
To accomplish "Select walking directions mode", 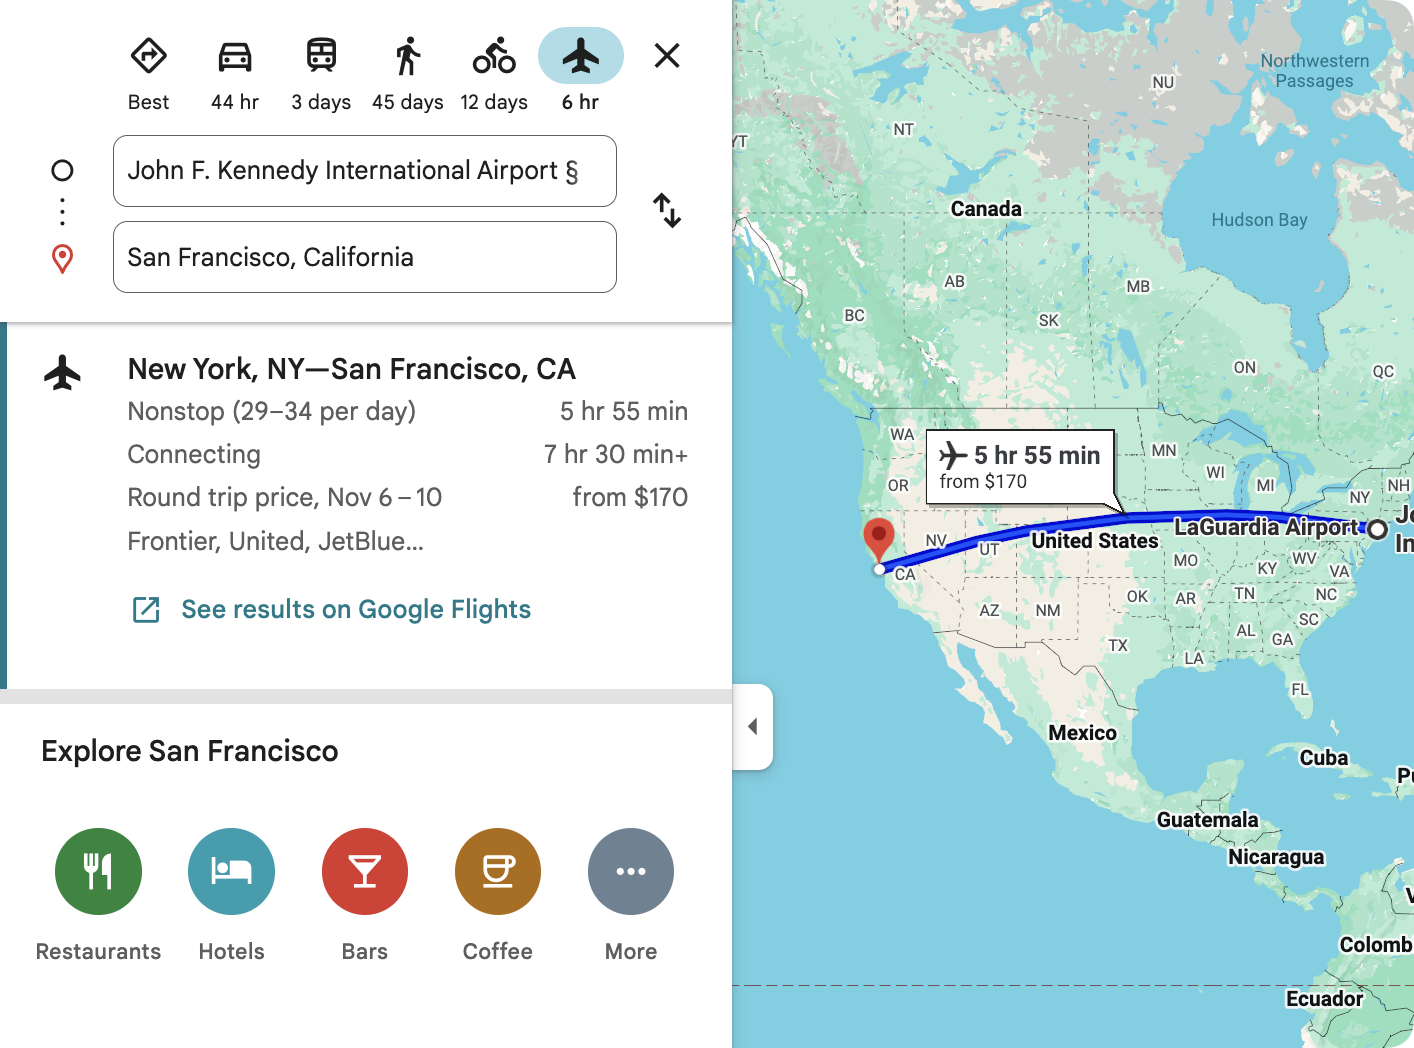I will click(x=407, y=56).
